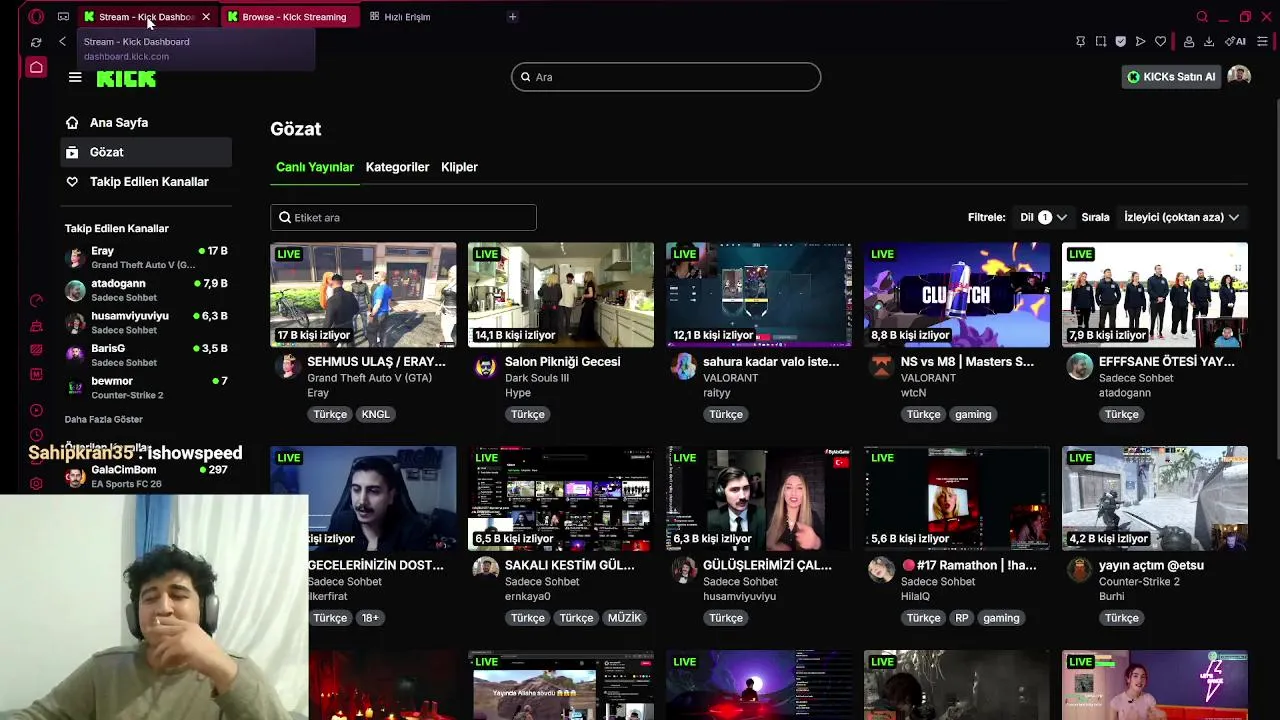This screenshot has height=720, width=1280.
Task: Open the history clock icon in sidebar
Action: tap(36, 435)
